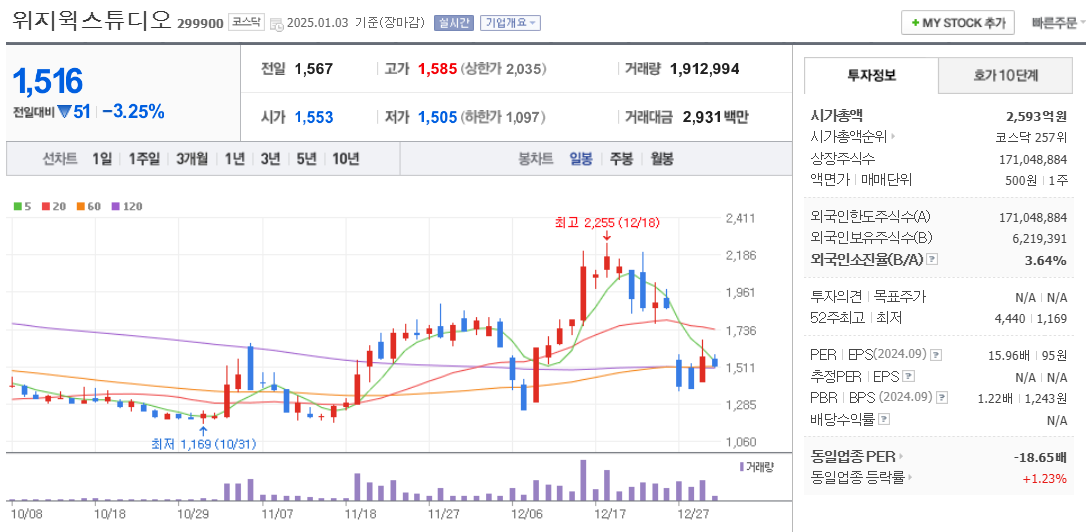Click the 실시간 badge button

pos(454,23)
